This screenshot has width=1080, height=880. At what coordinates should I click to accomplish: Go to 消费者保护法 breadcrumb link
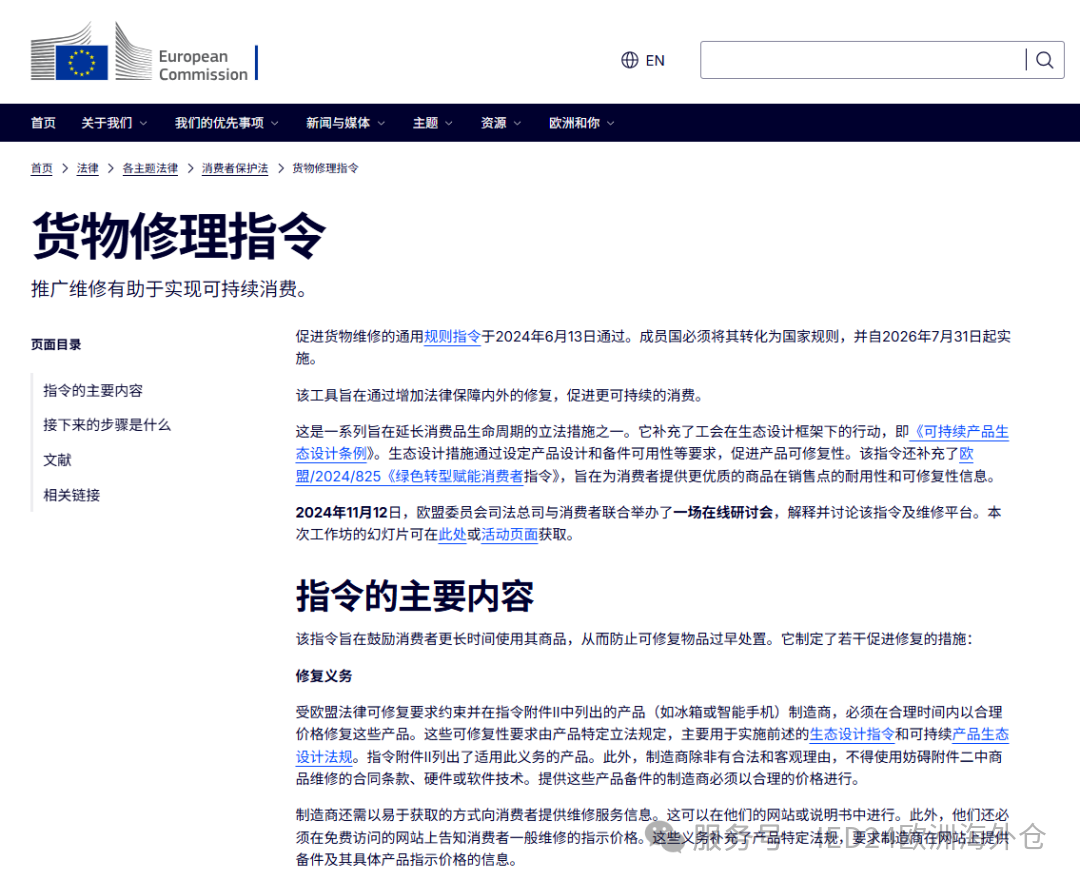235,168
